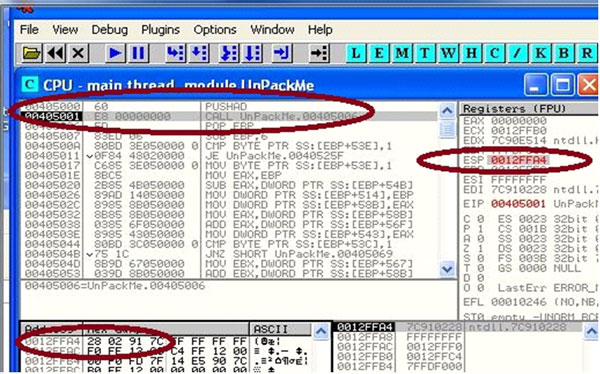
Task: Show Log window with L button
Action: tap(356, 53)
